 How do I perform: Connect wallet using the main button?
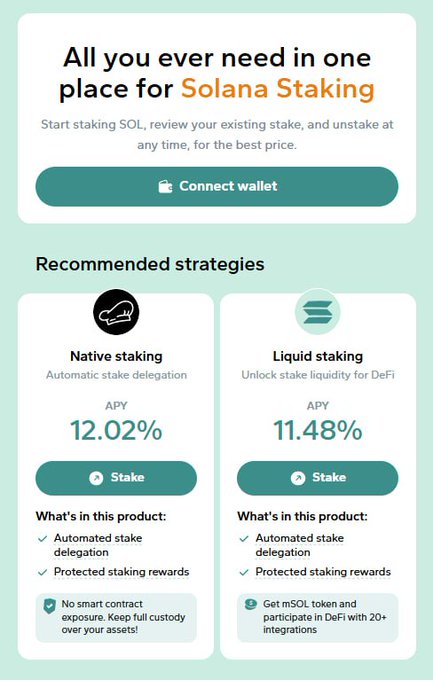pyautogui.click(x=216, y=186)
